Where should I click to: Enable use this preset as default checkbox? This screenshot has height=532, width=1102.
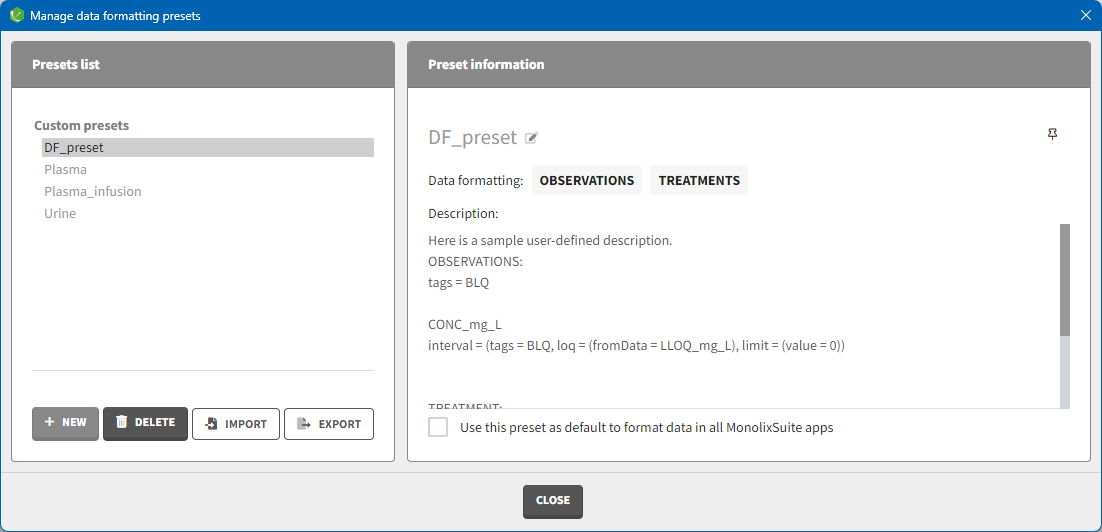[438, 427]
